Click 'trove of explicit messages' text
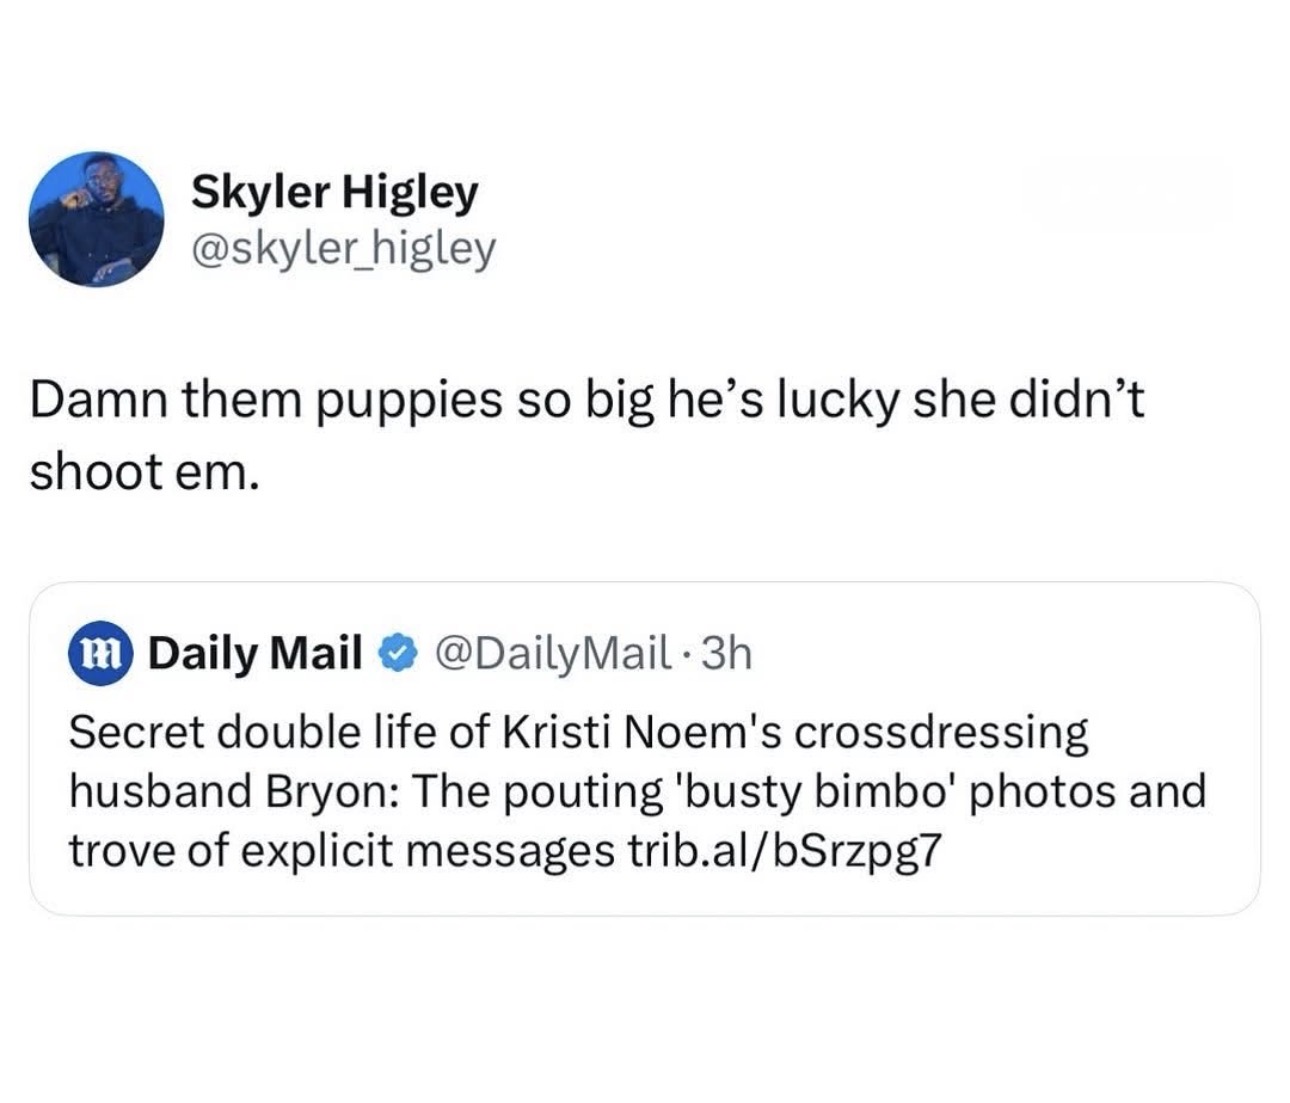 339,851
